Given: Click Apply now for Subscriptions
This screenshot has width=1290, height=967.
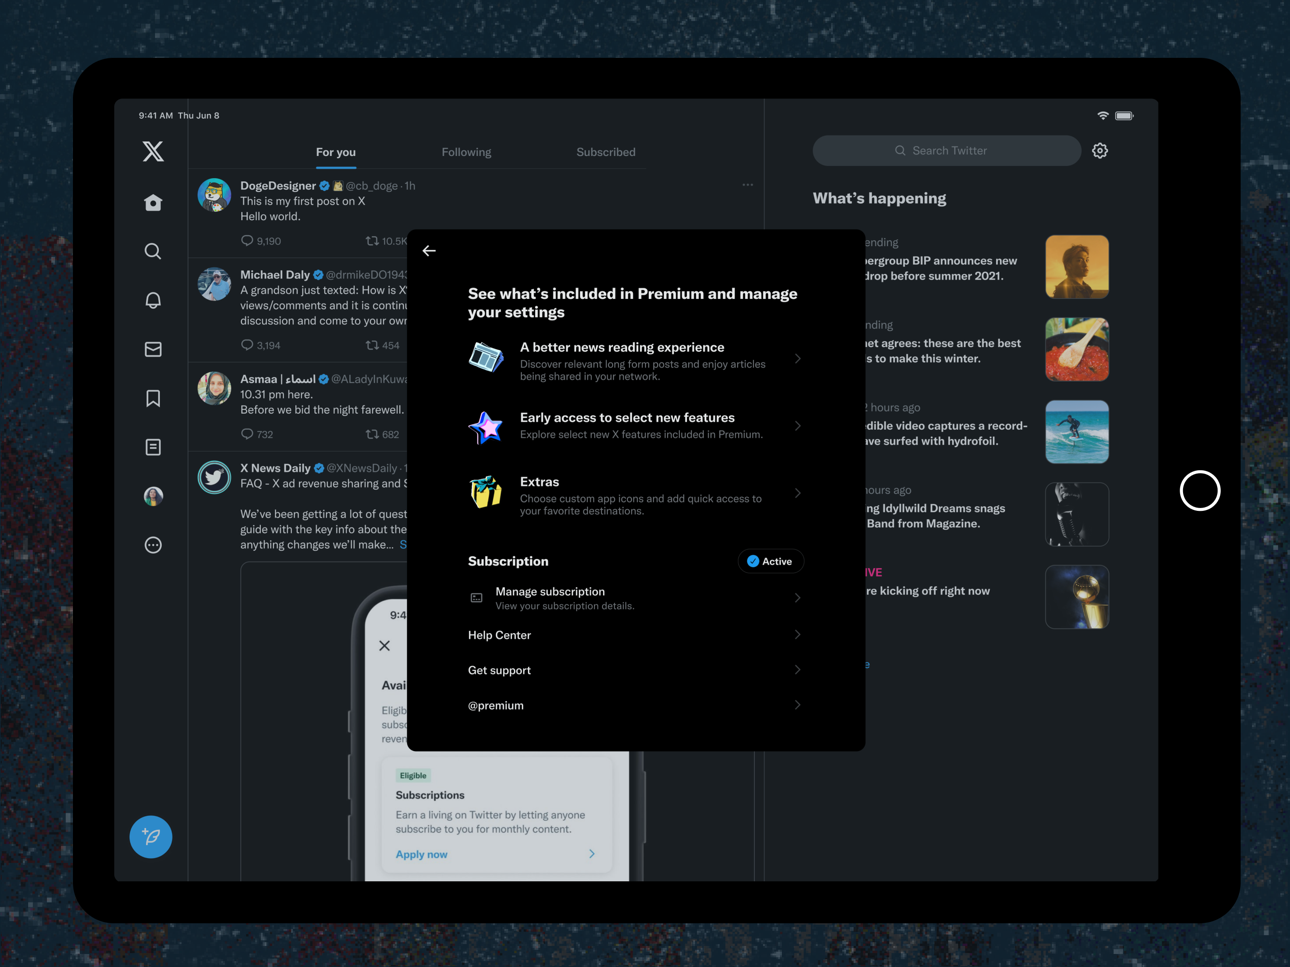Looking at the screenshot, I should (421, 854).
